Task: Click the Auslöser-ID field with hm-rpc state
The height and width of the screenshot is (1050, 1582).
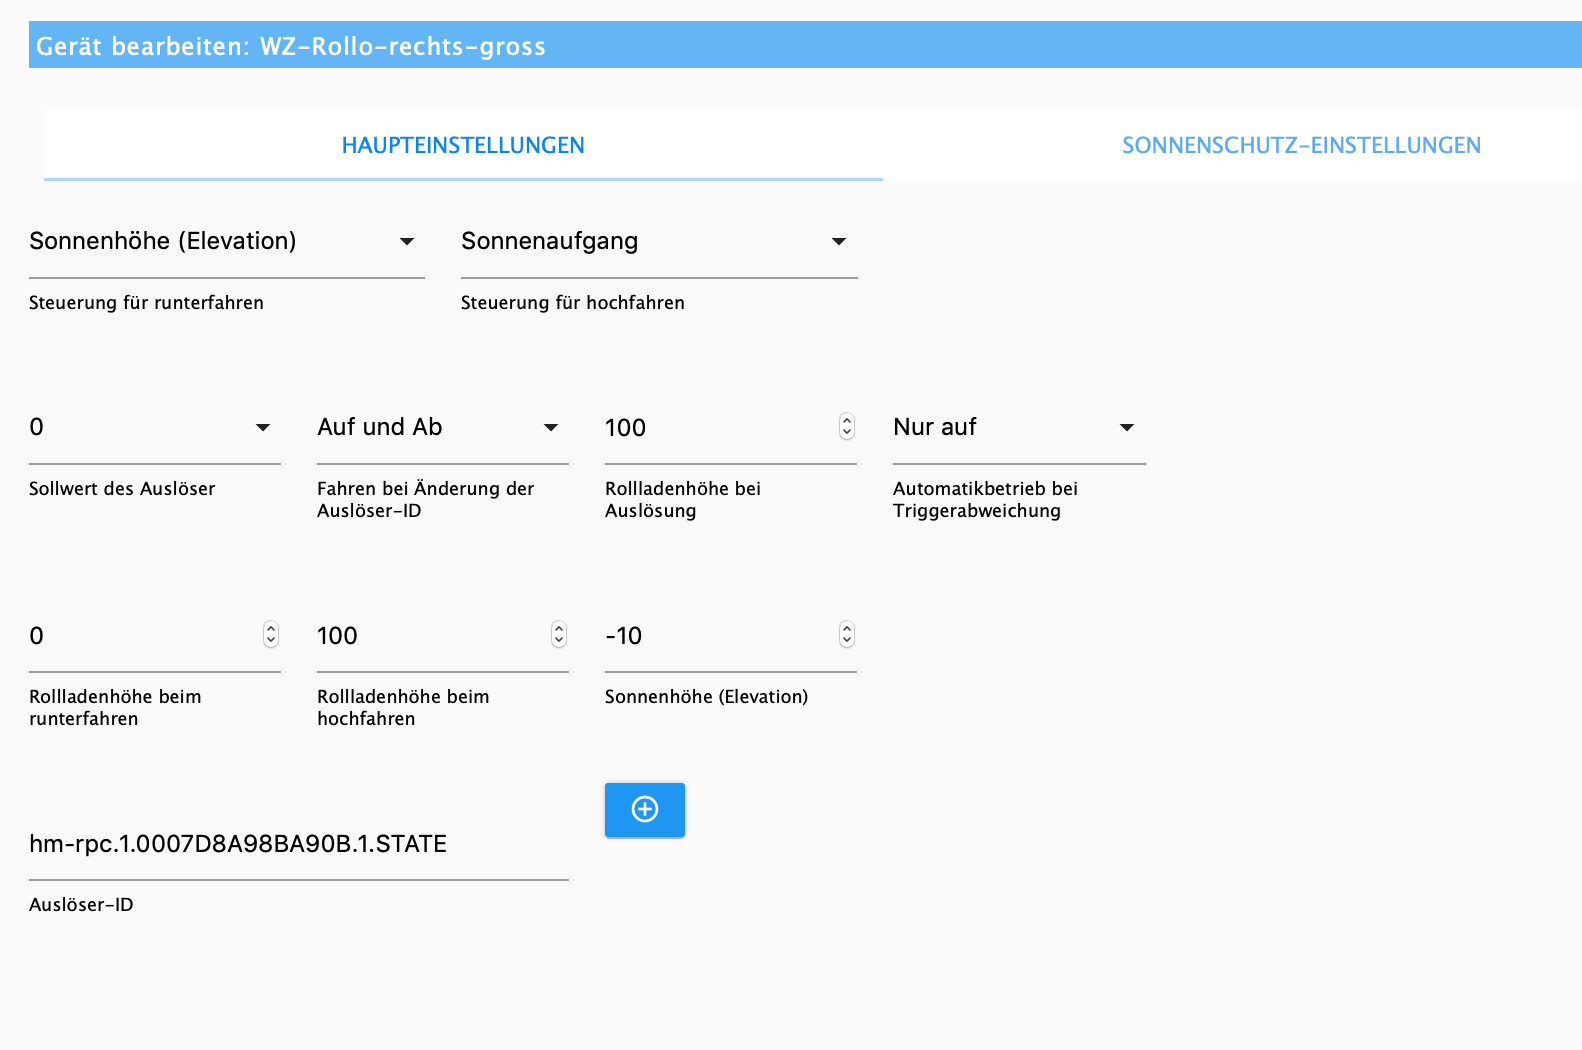Action: pos(299,844)
